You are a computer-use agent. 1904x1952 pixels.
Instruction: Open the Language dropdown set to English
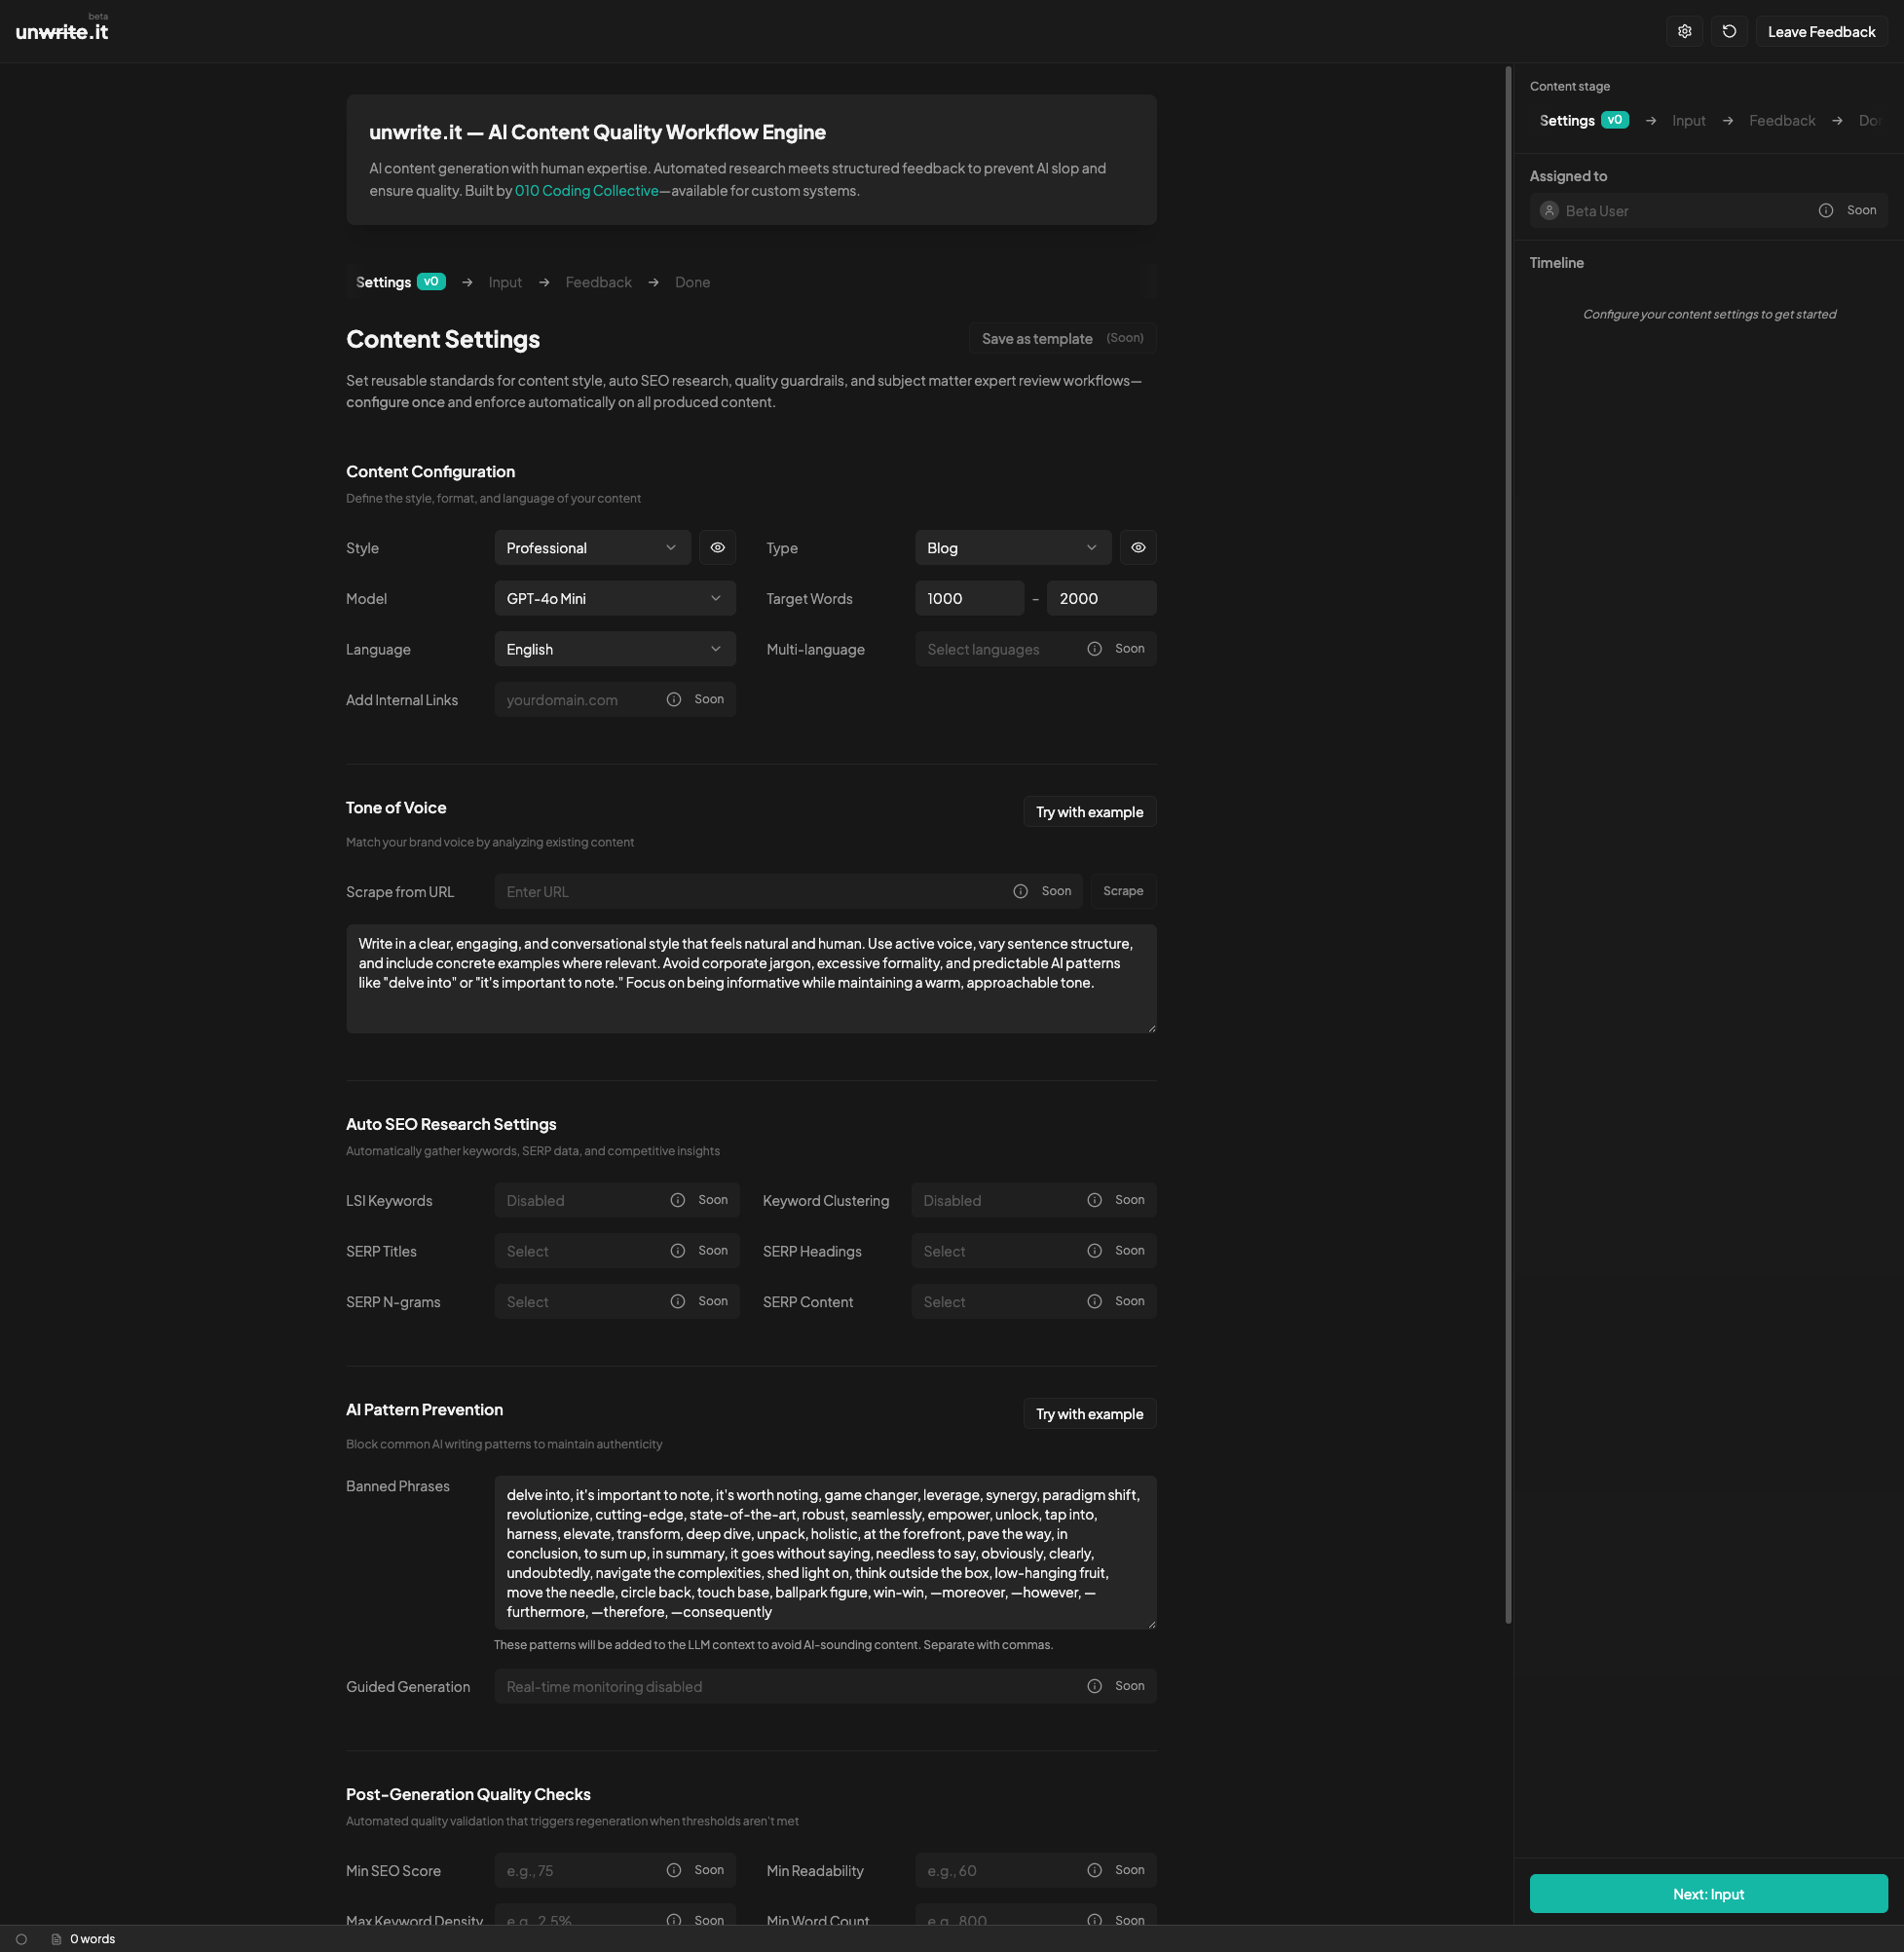point(614,649)
